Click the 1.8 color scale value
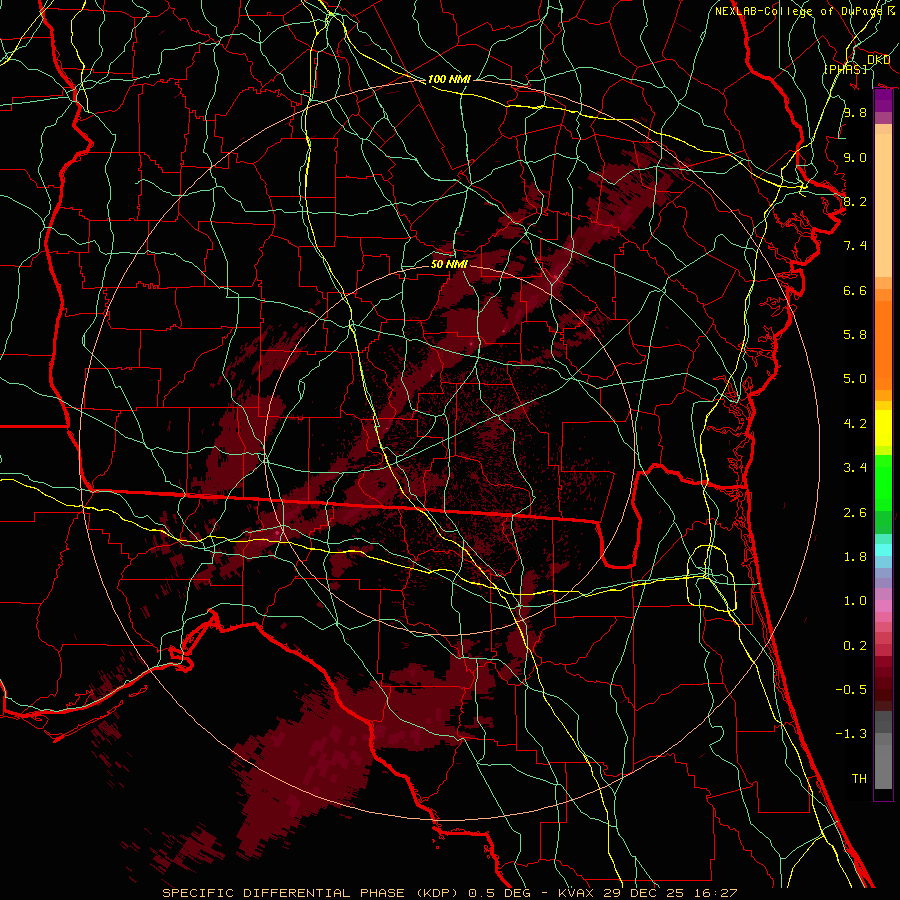This screenshot has width=900, height=900. coord(855,557)
